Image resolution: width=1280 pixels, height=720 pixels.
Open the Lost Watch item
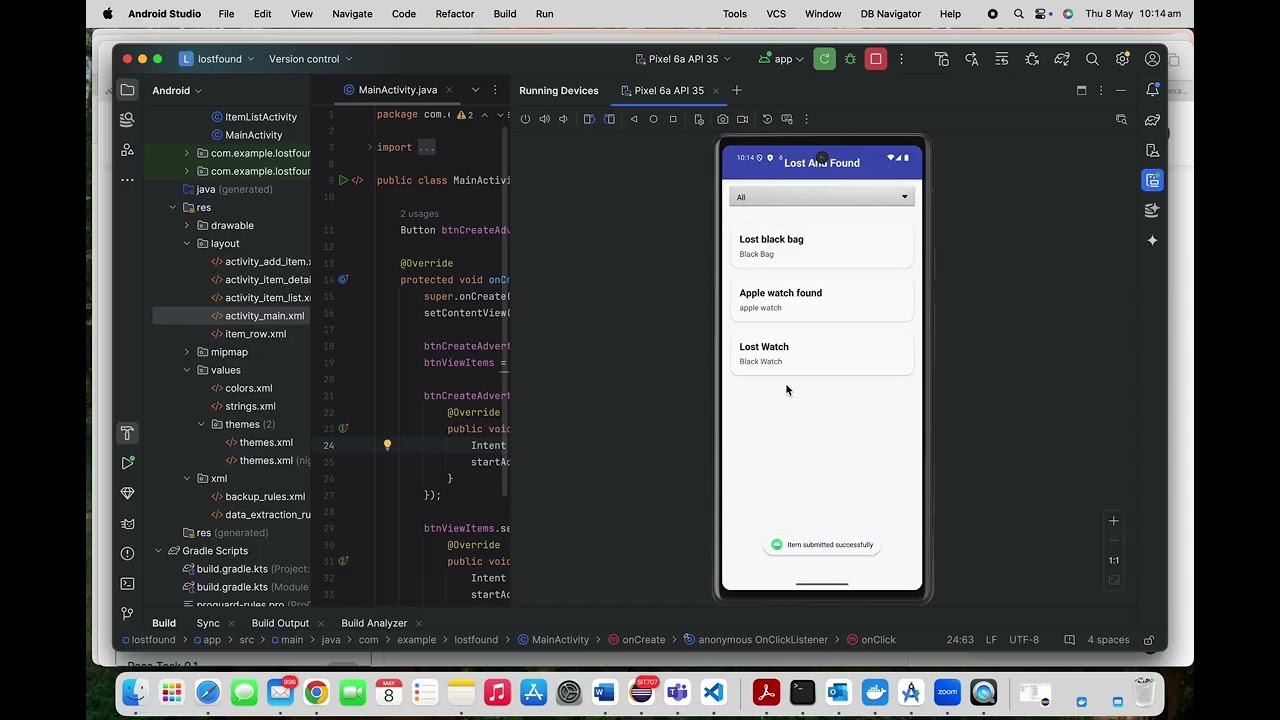coord(821,354)
